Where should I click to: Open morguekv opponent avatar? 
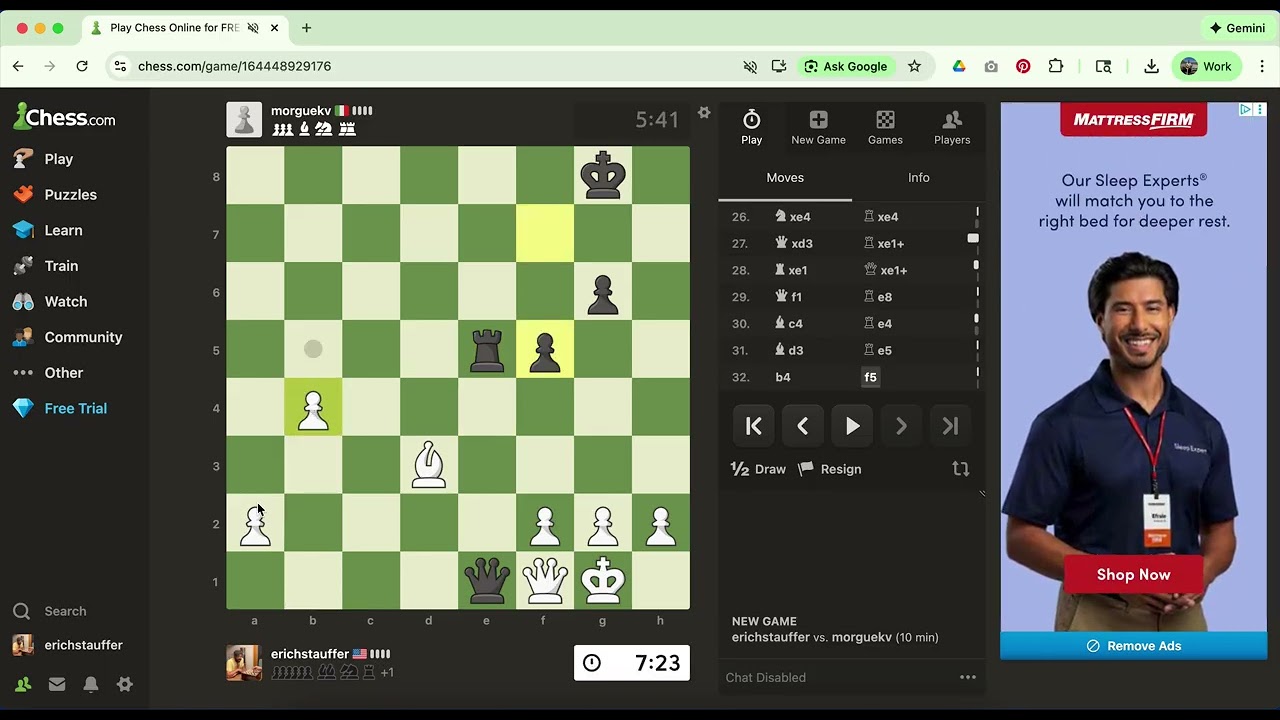tap(244, 119)
